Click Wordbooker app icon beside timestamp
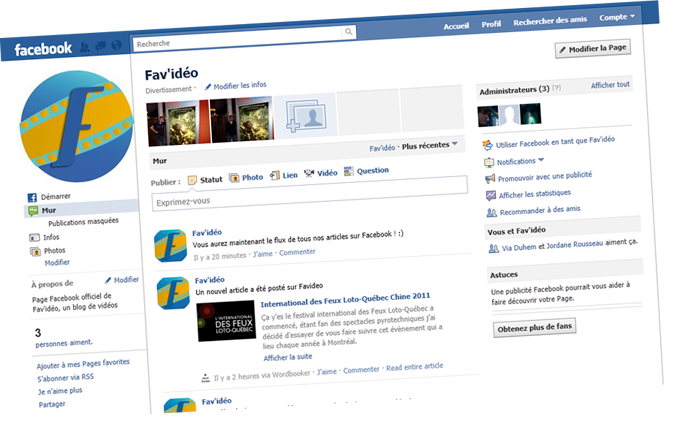 [206, 378]
